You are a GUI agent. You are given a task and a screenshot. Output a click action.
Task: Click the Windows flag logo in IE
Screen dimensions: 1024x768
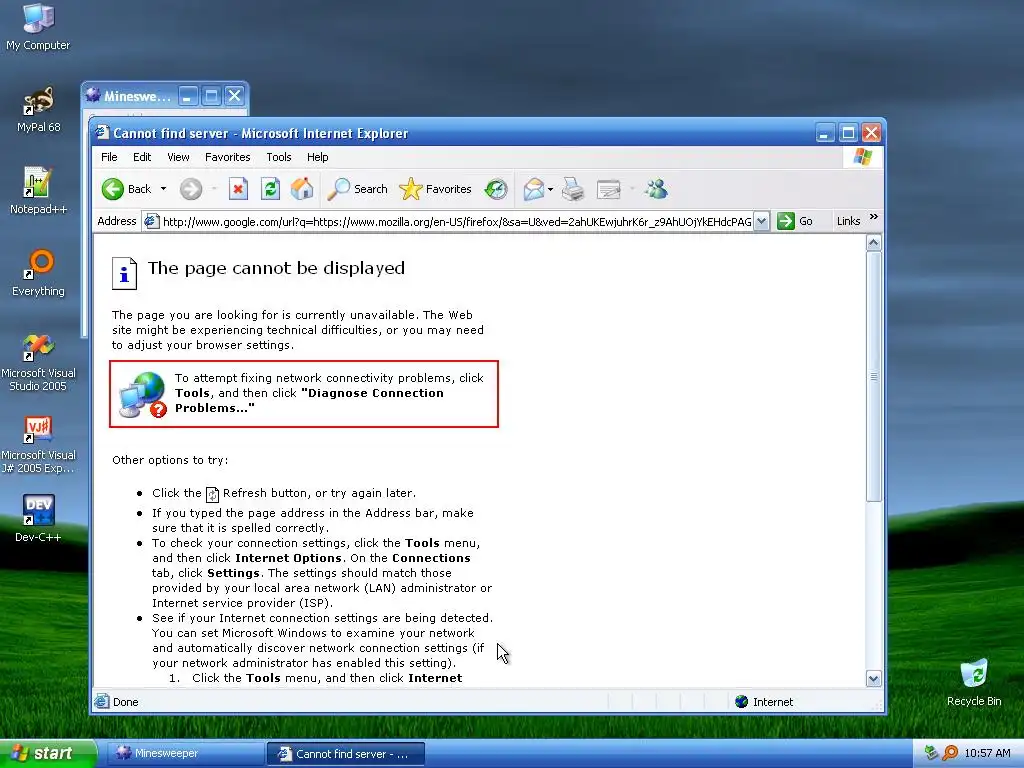(862, 157)
